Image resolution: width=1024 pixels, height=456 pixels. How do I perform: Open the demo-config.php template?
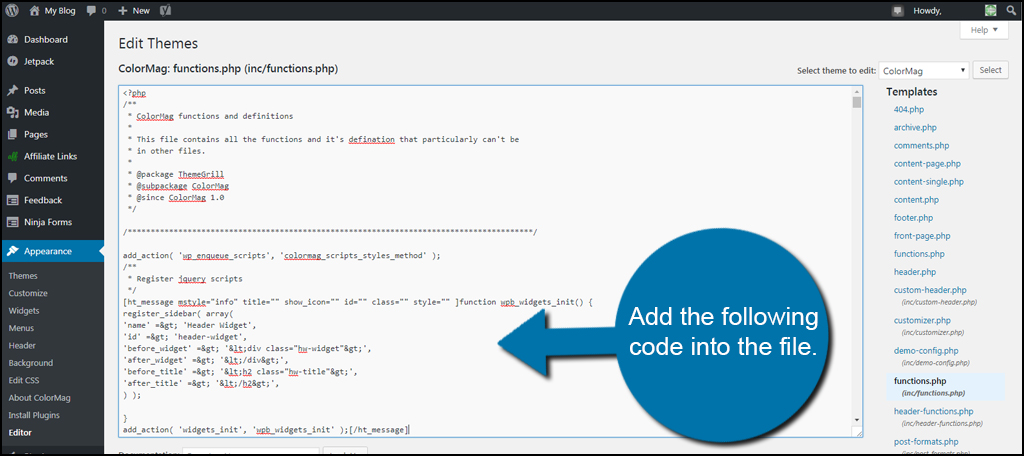(926, 351)
